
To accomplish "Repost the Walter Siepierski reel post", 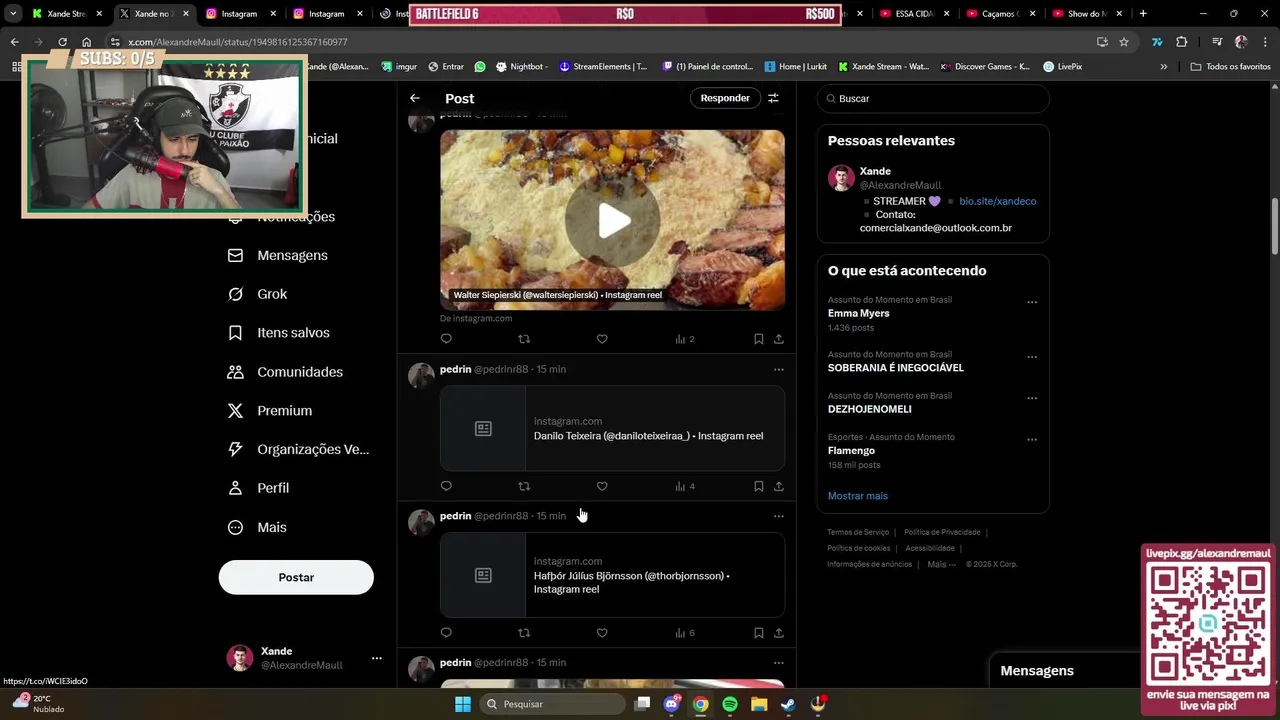I will click(x=524, y=339).
